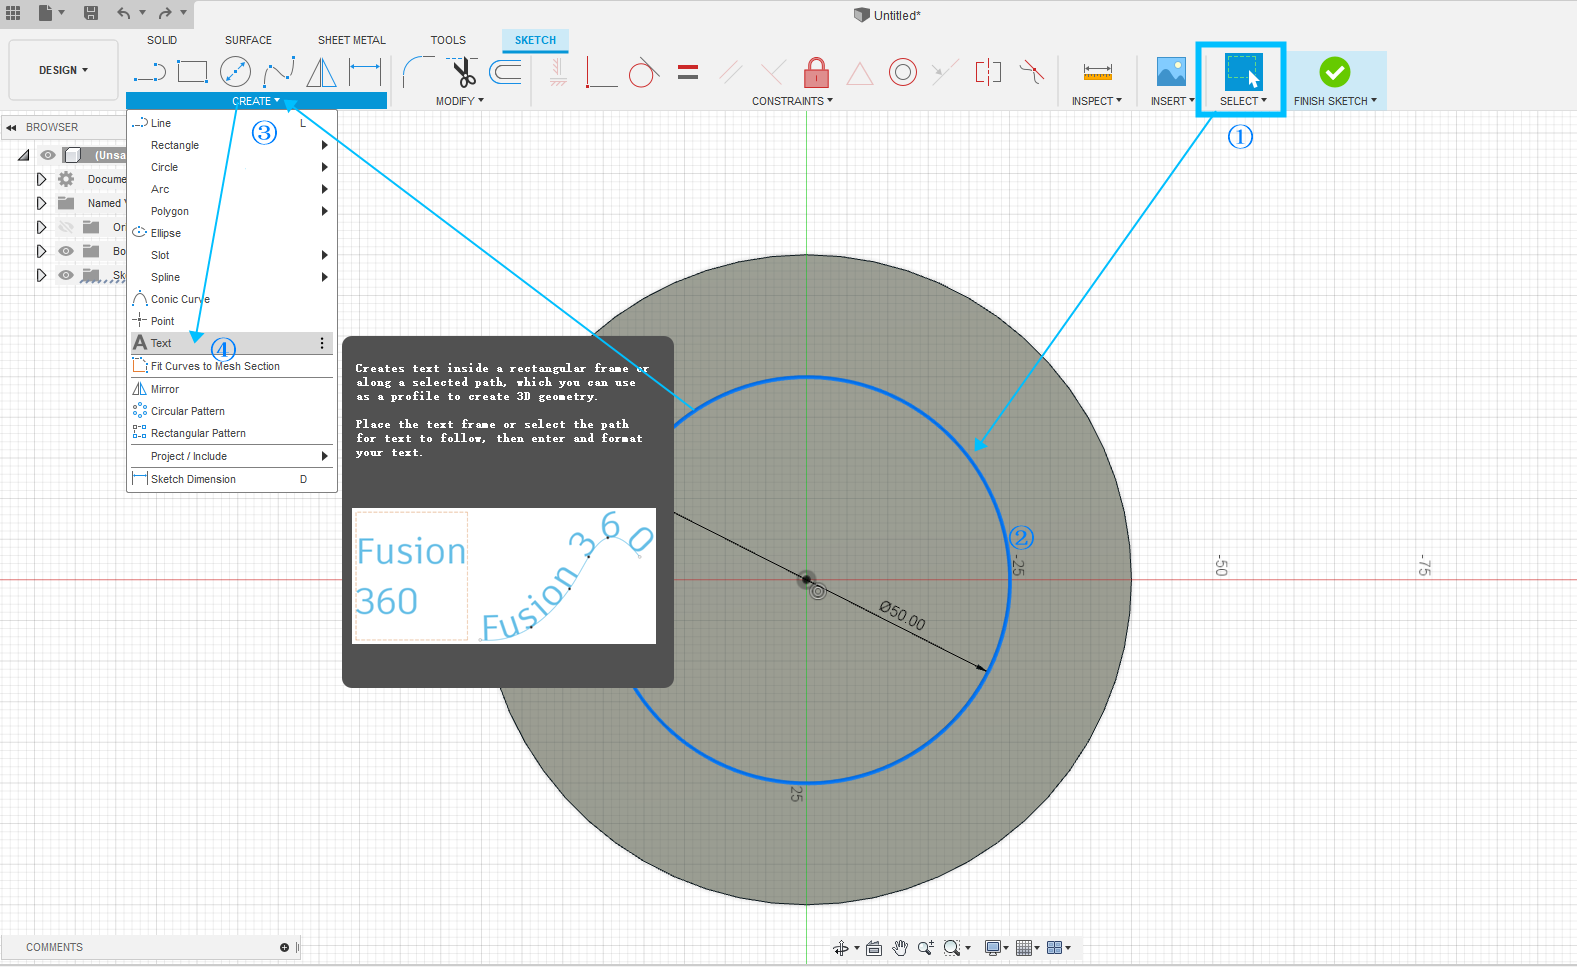This screenshot has height=967, width=1577.
Task: Toggle visibility eye of the Bodies folder
Action: (66, 251)
